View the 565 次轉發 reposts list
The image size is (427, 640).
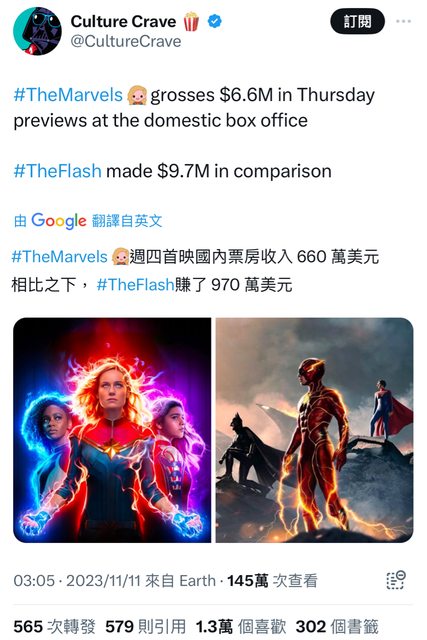[54, 627]
